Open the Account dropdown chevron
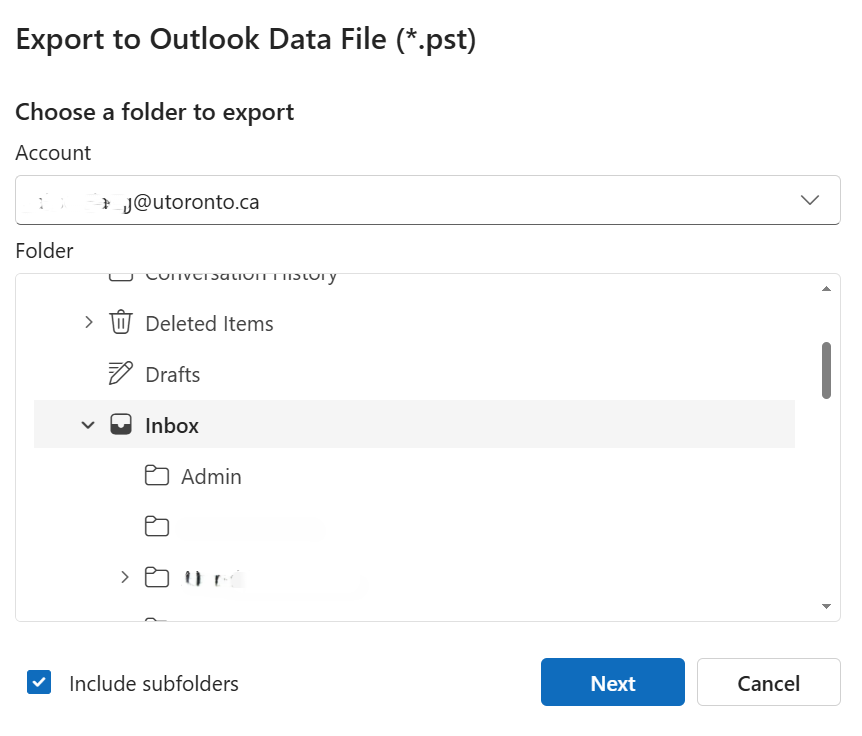This screenshot has height=736, width=862. [810, 201]
